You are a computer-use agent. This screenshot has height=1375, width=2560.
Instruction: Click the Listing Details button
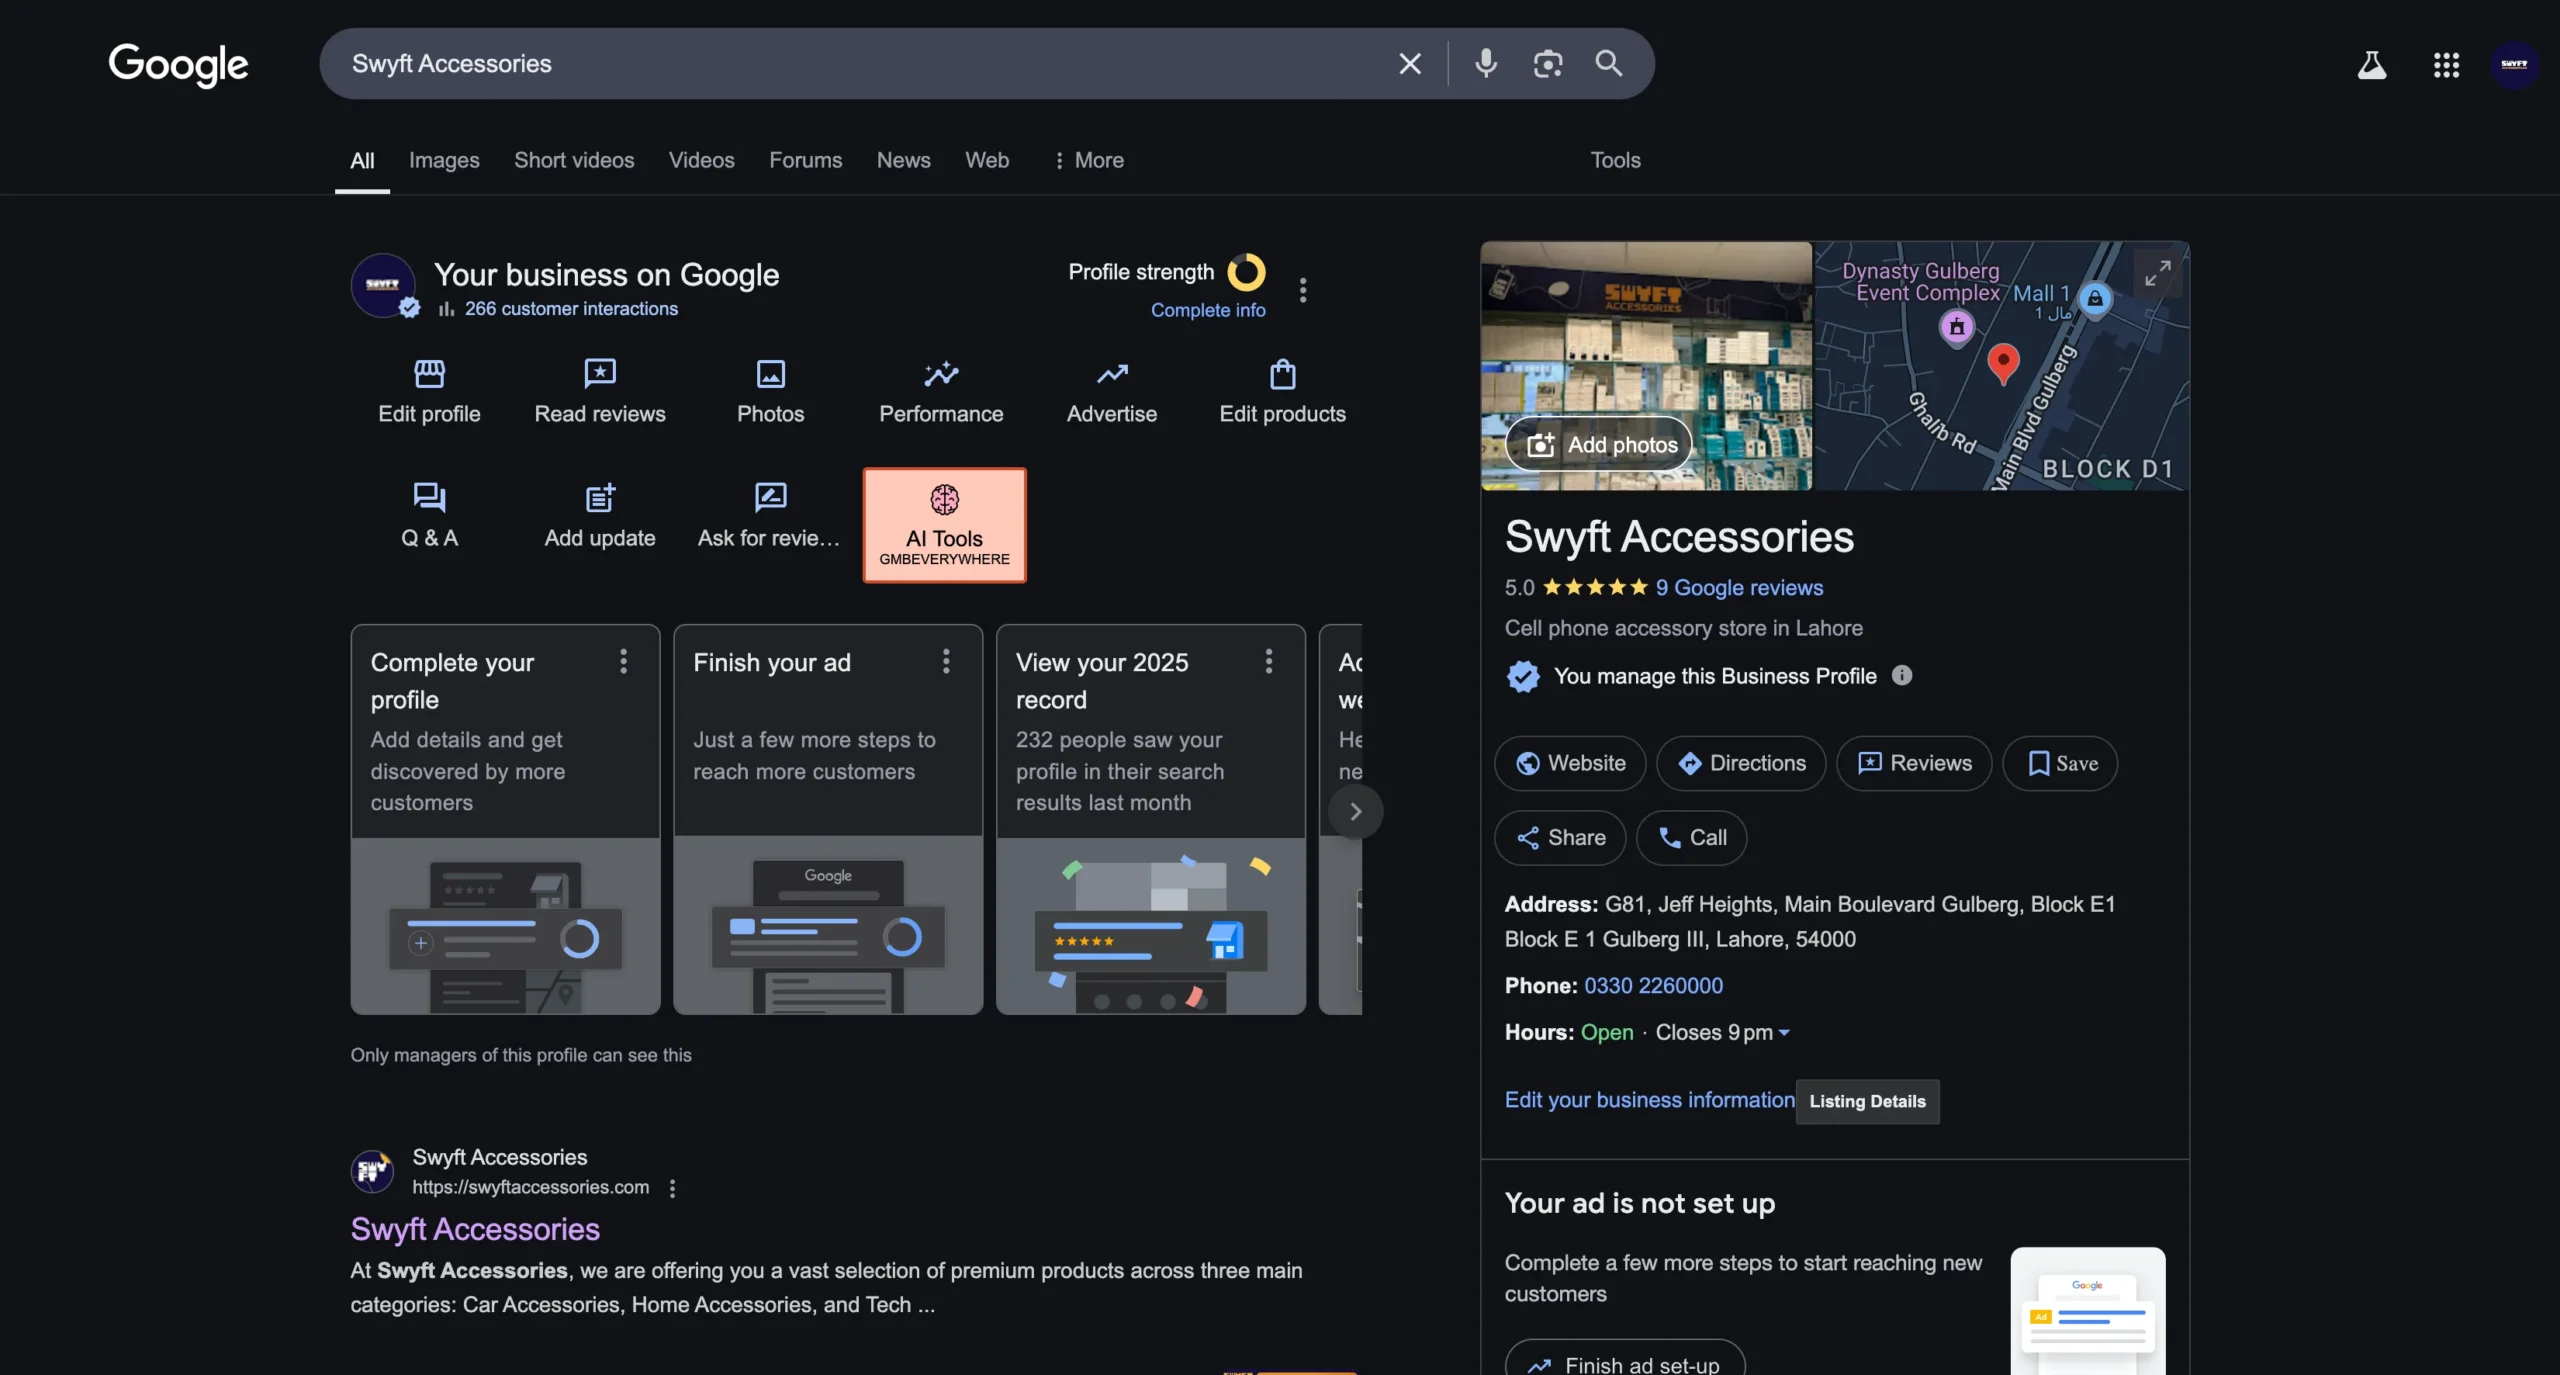1867,1102
